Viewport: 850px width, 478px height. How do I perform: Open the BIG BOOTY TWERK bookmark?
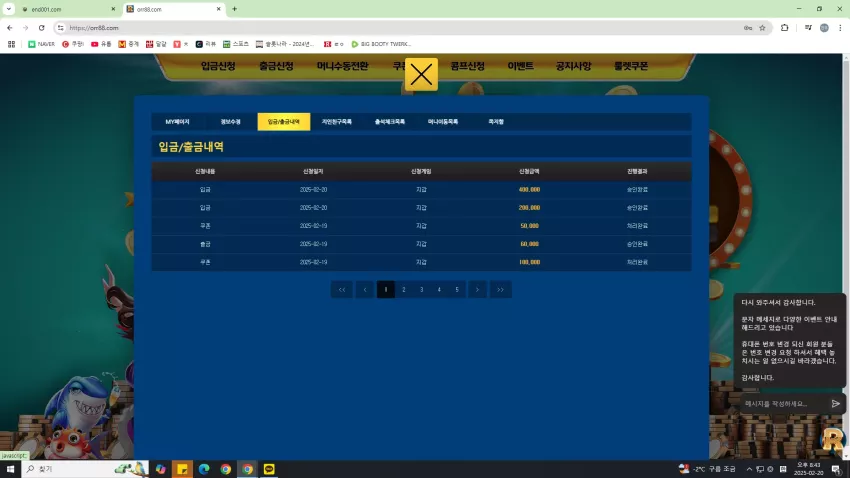tap(382, 44)
